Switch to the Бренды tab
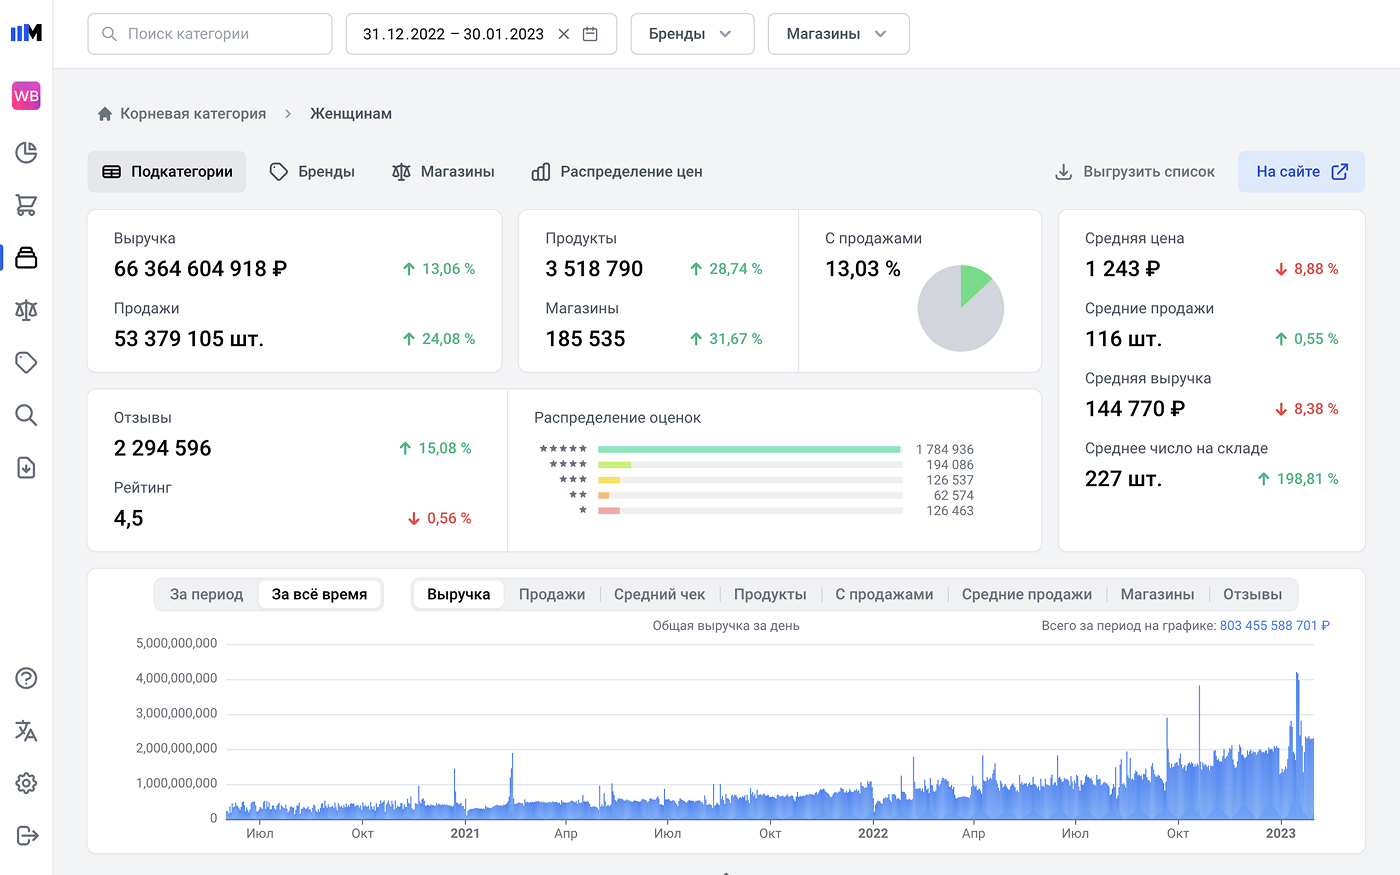Viewport: 1400px width, 875px height. click(x=313, y=172)
